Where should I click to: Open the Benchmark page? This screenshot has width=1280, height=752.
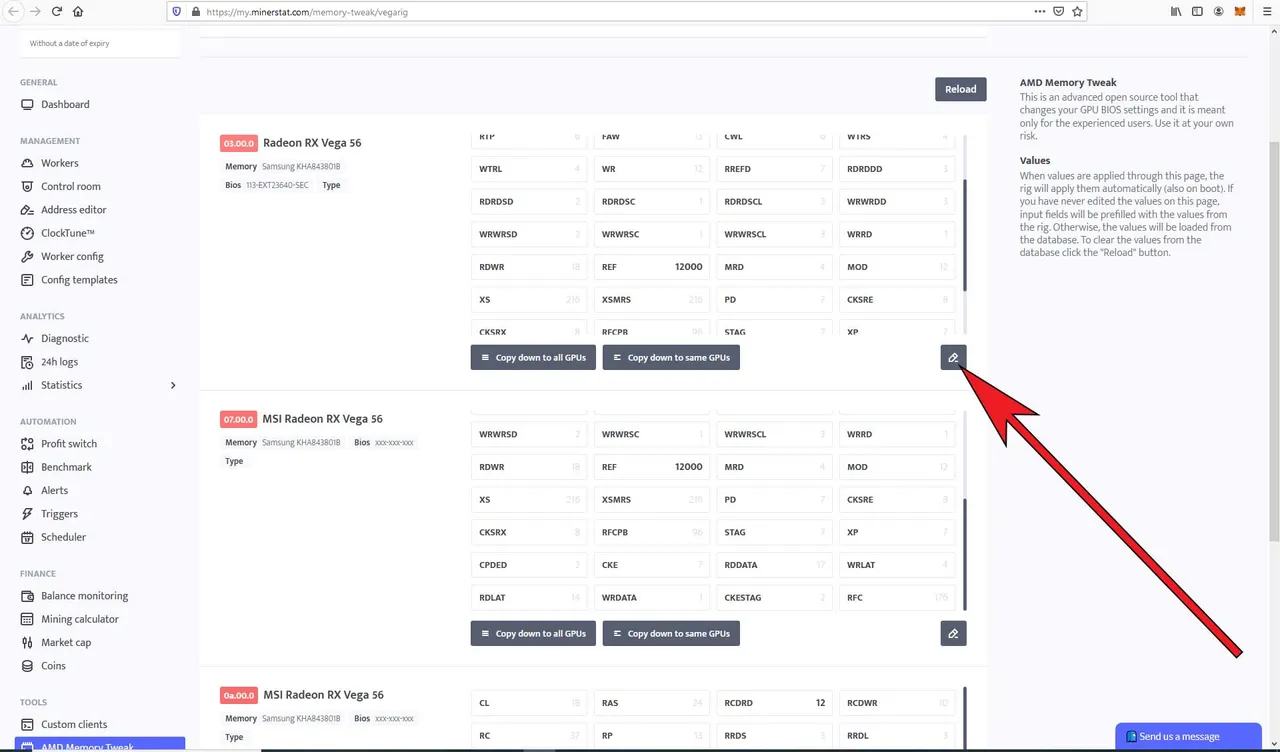click(x=66, y=468)
